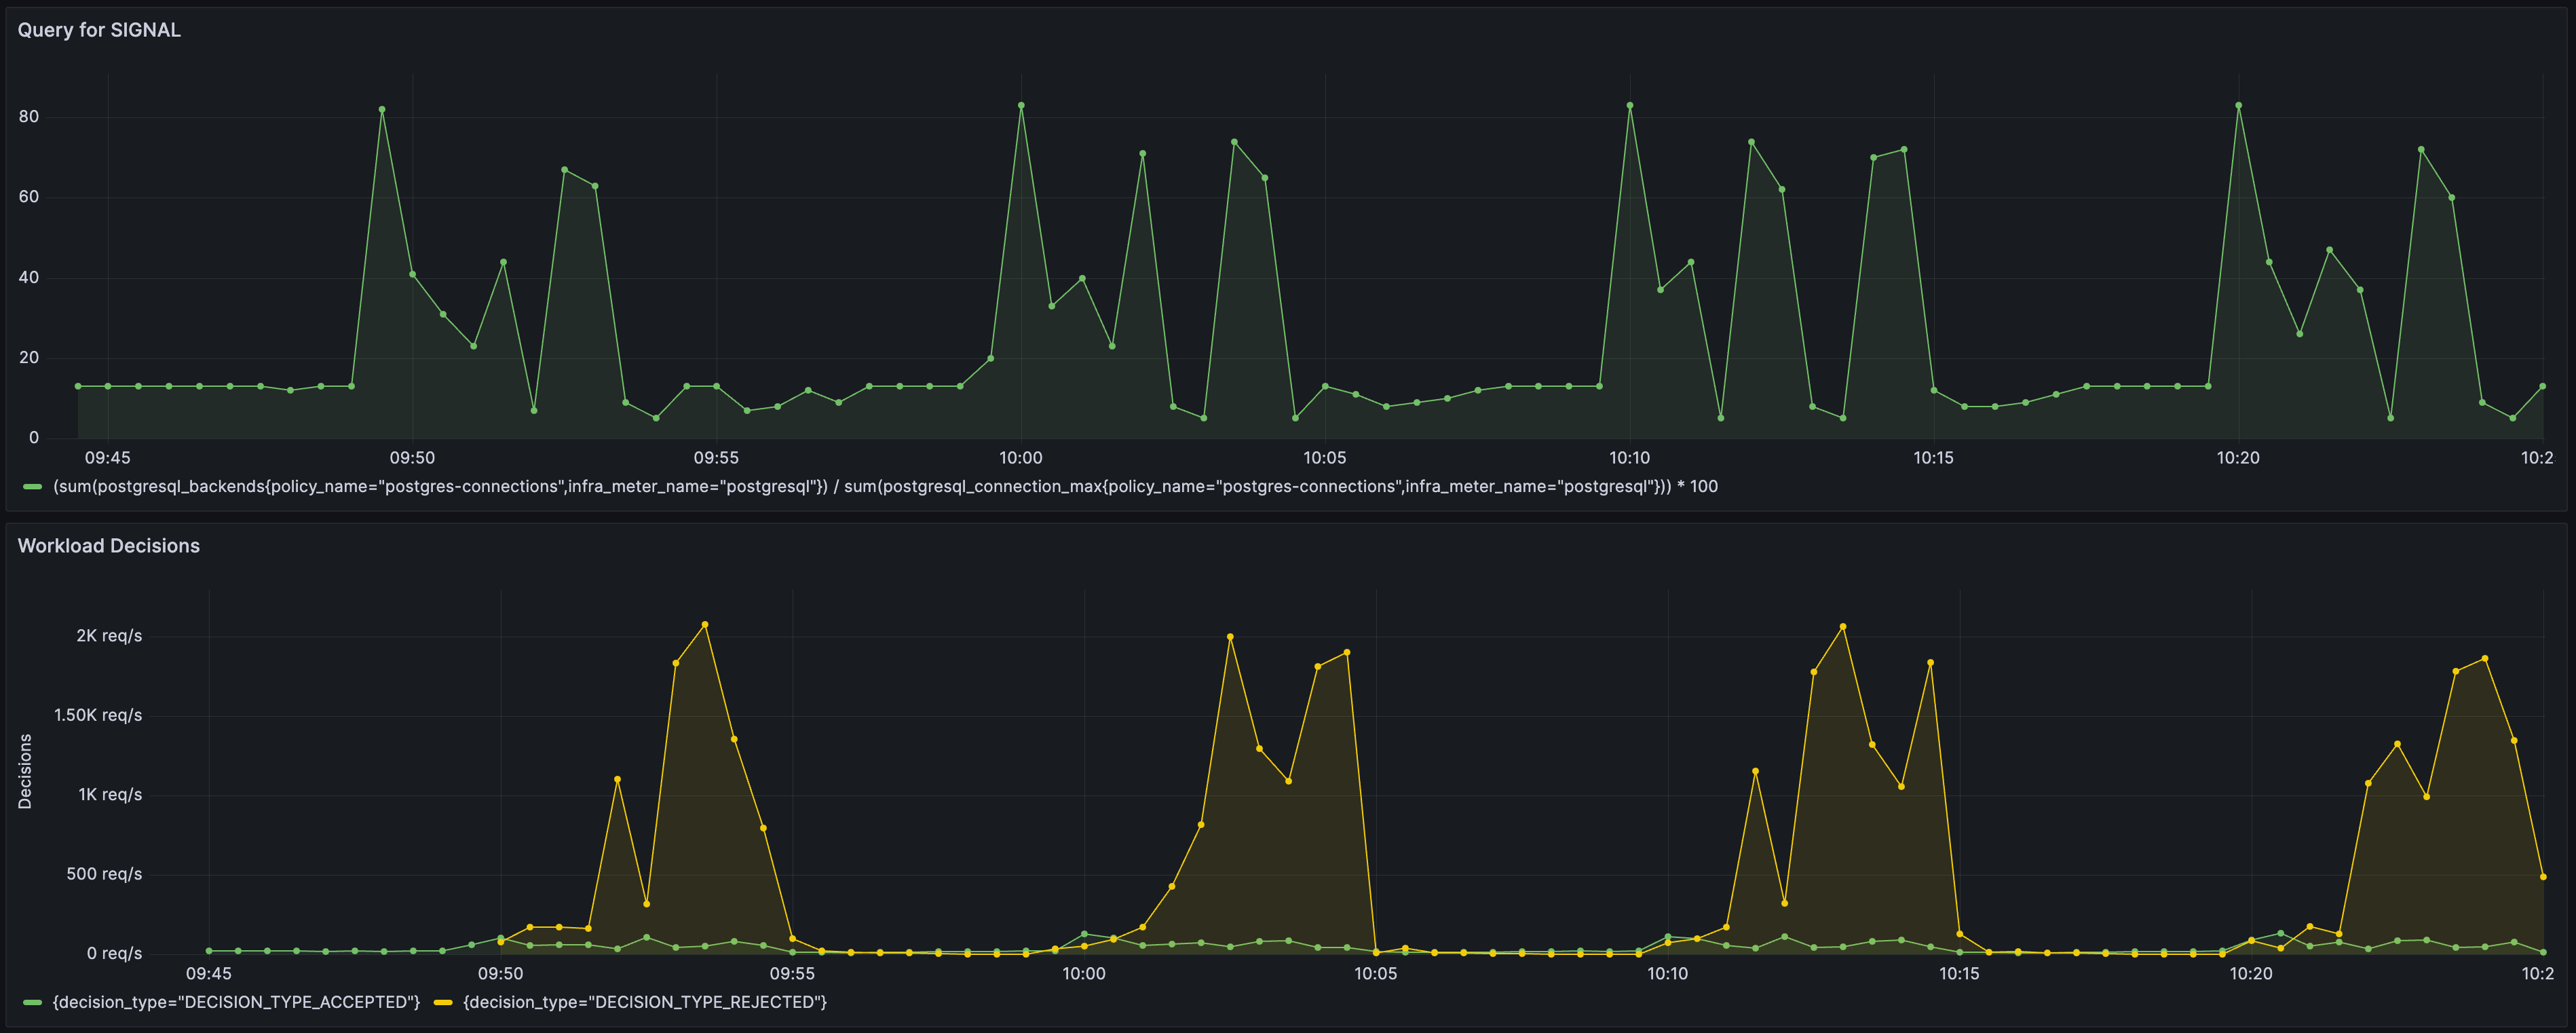Toggle DECISION_TYPE_REJECTED legend series
Image resolution: width=2576 pixels, height=1033 pixels.
click(645, 1002)
